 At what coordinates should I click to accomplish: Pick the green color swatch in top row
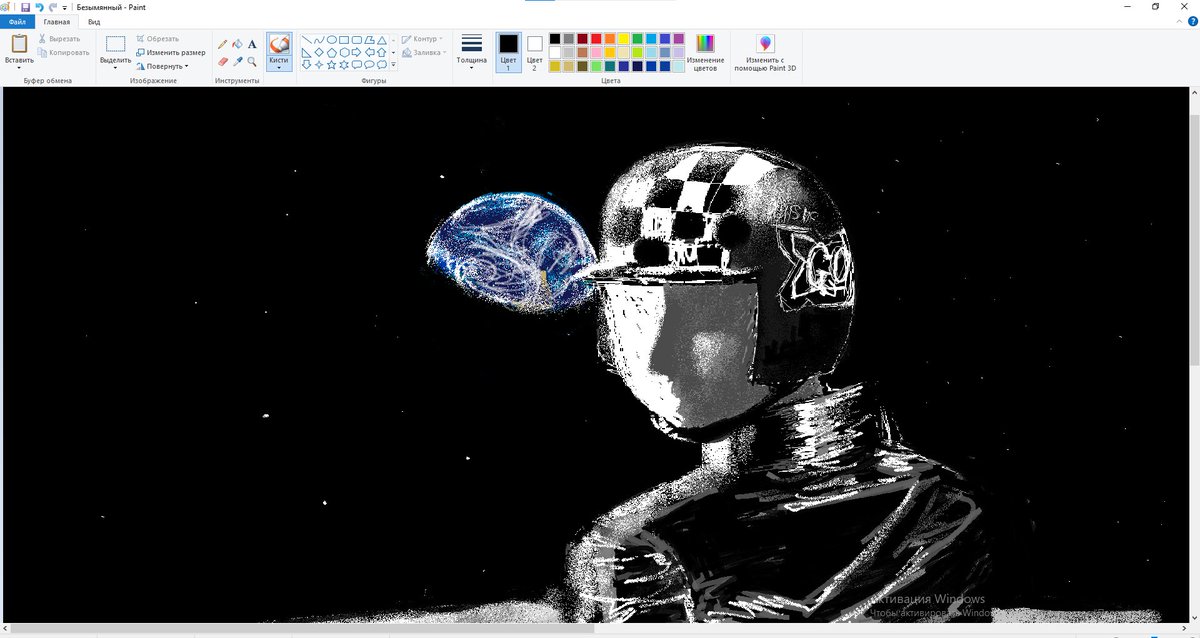[x=637, y=39]
